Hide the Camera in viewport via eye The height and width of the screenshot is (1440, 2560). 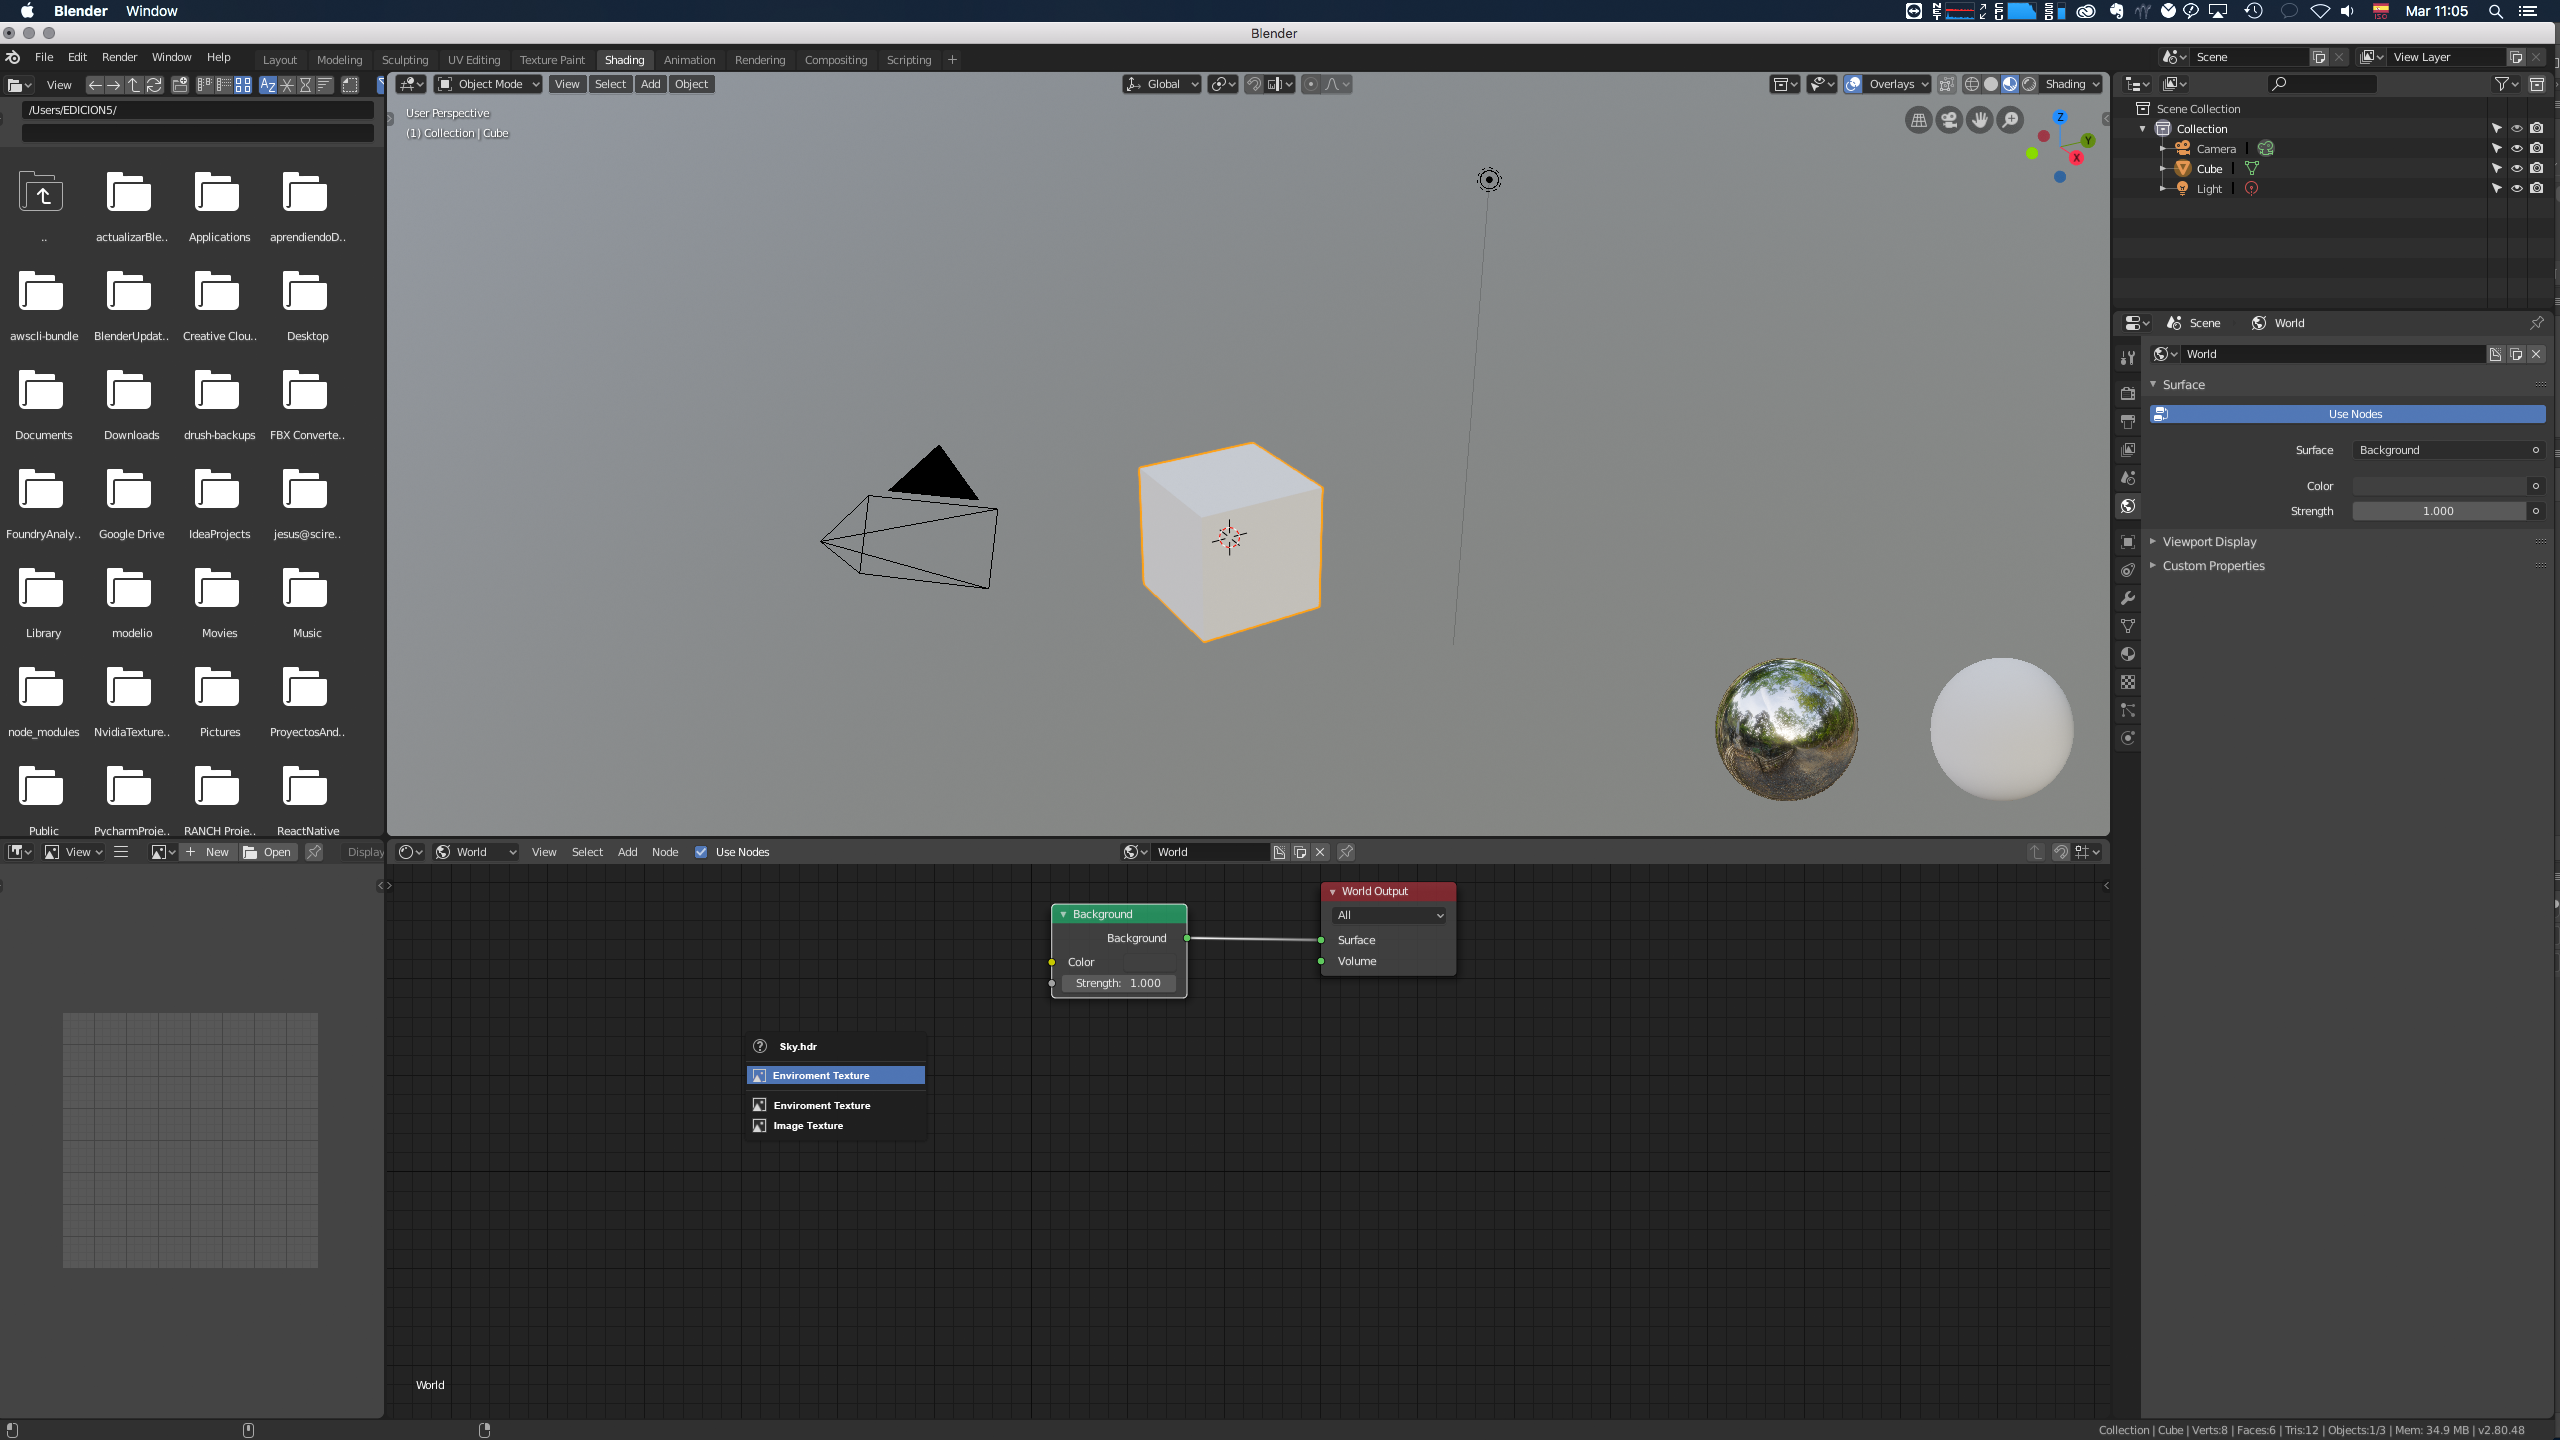2517,148
